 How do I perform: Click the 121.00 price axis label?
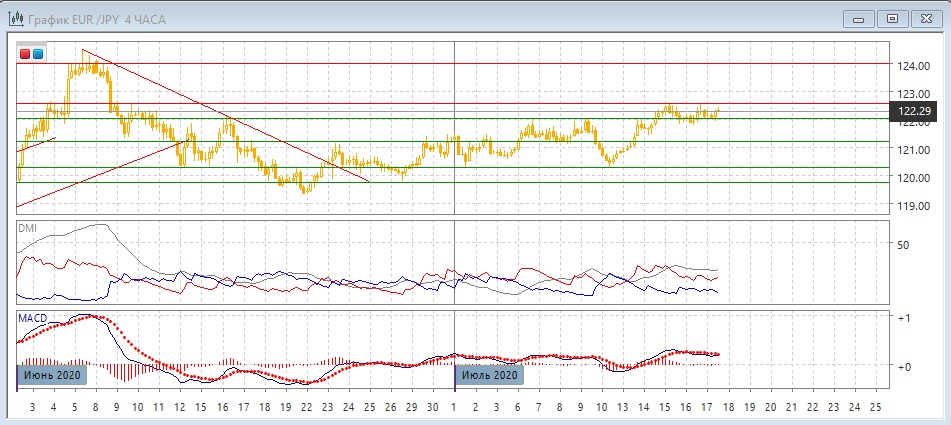pyautogui.click(x=914, y=150)
